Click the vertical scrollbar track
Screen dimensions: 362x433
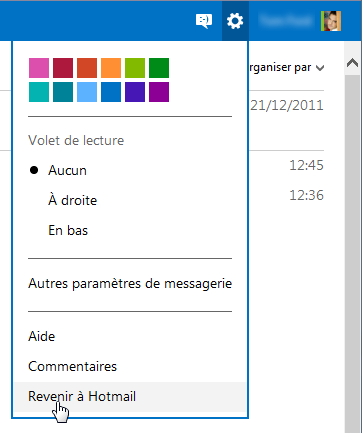coord(352,253)
